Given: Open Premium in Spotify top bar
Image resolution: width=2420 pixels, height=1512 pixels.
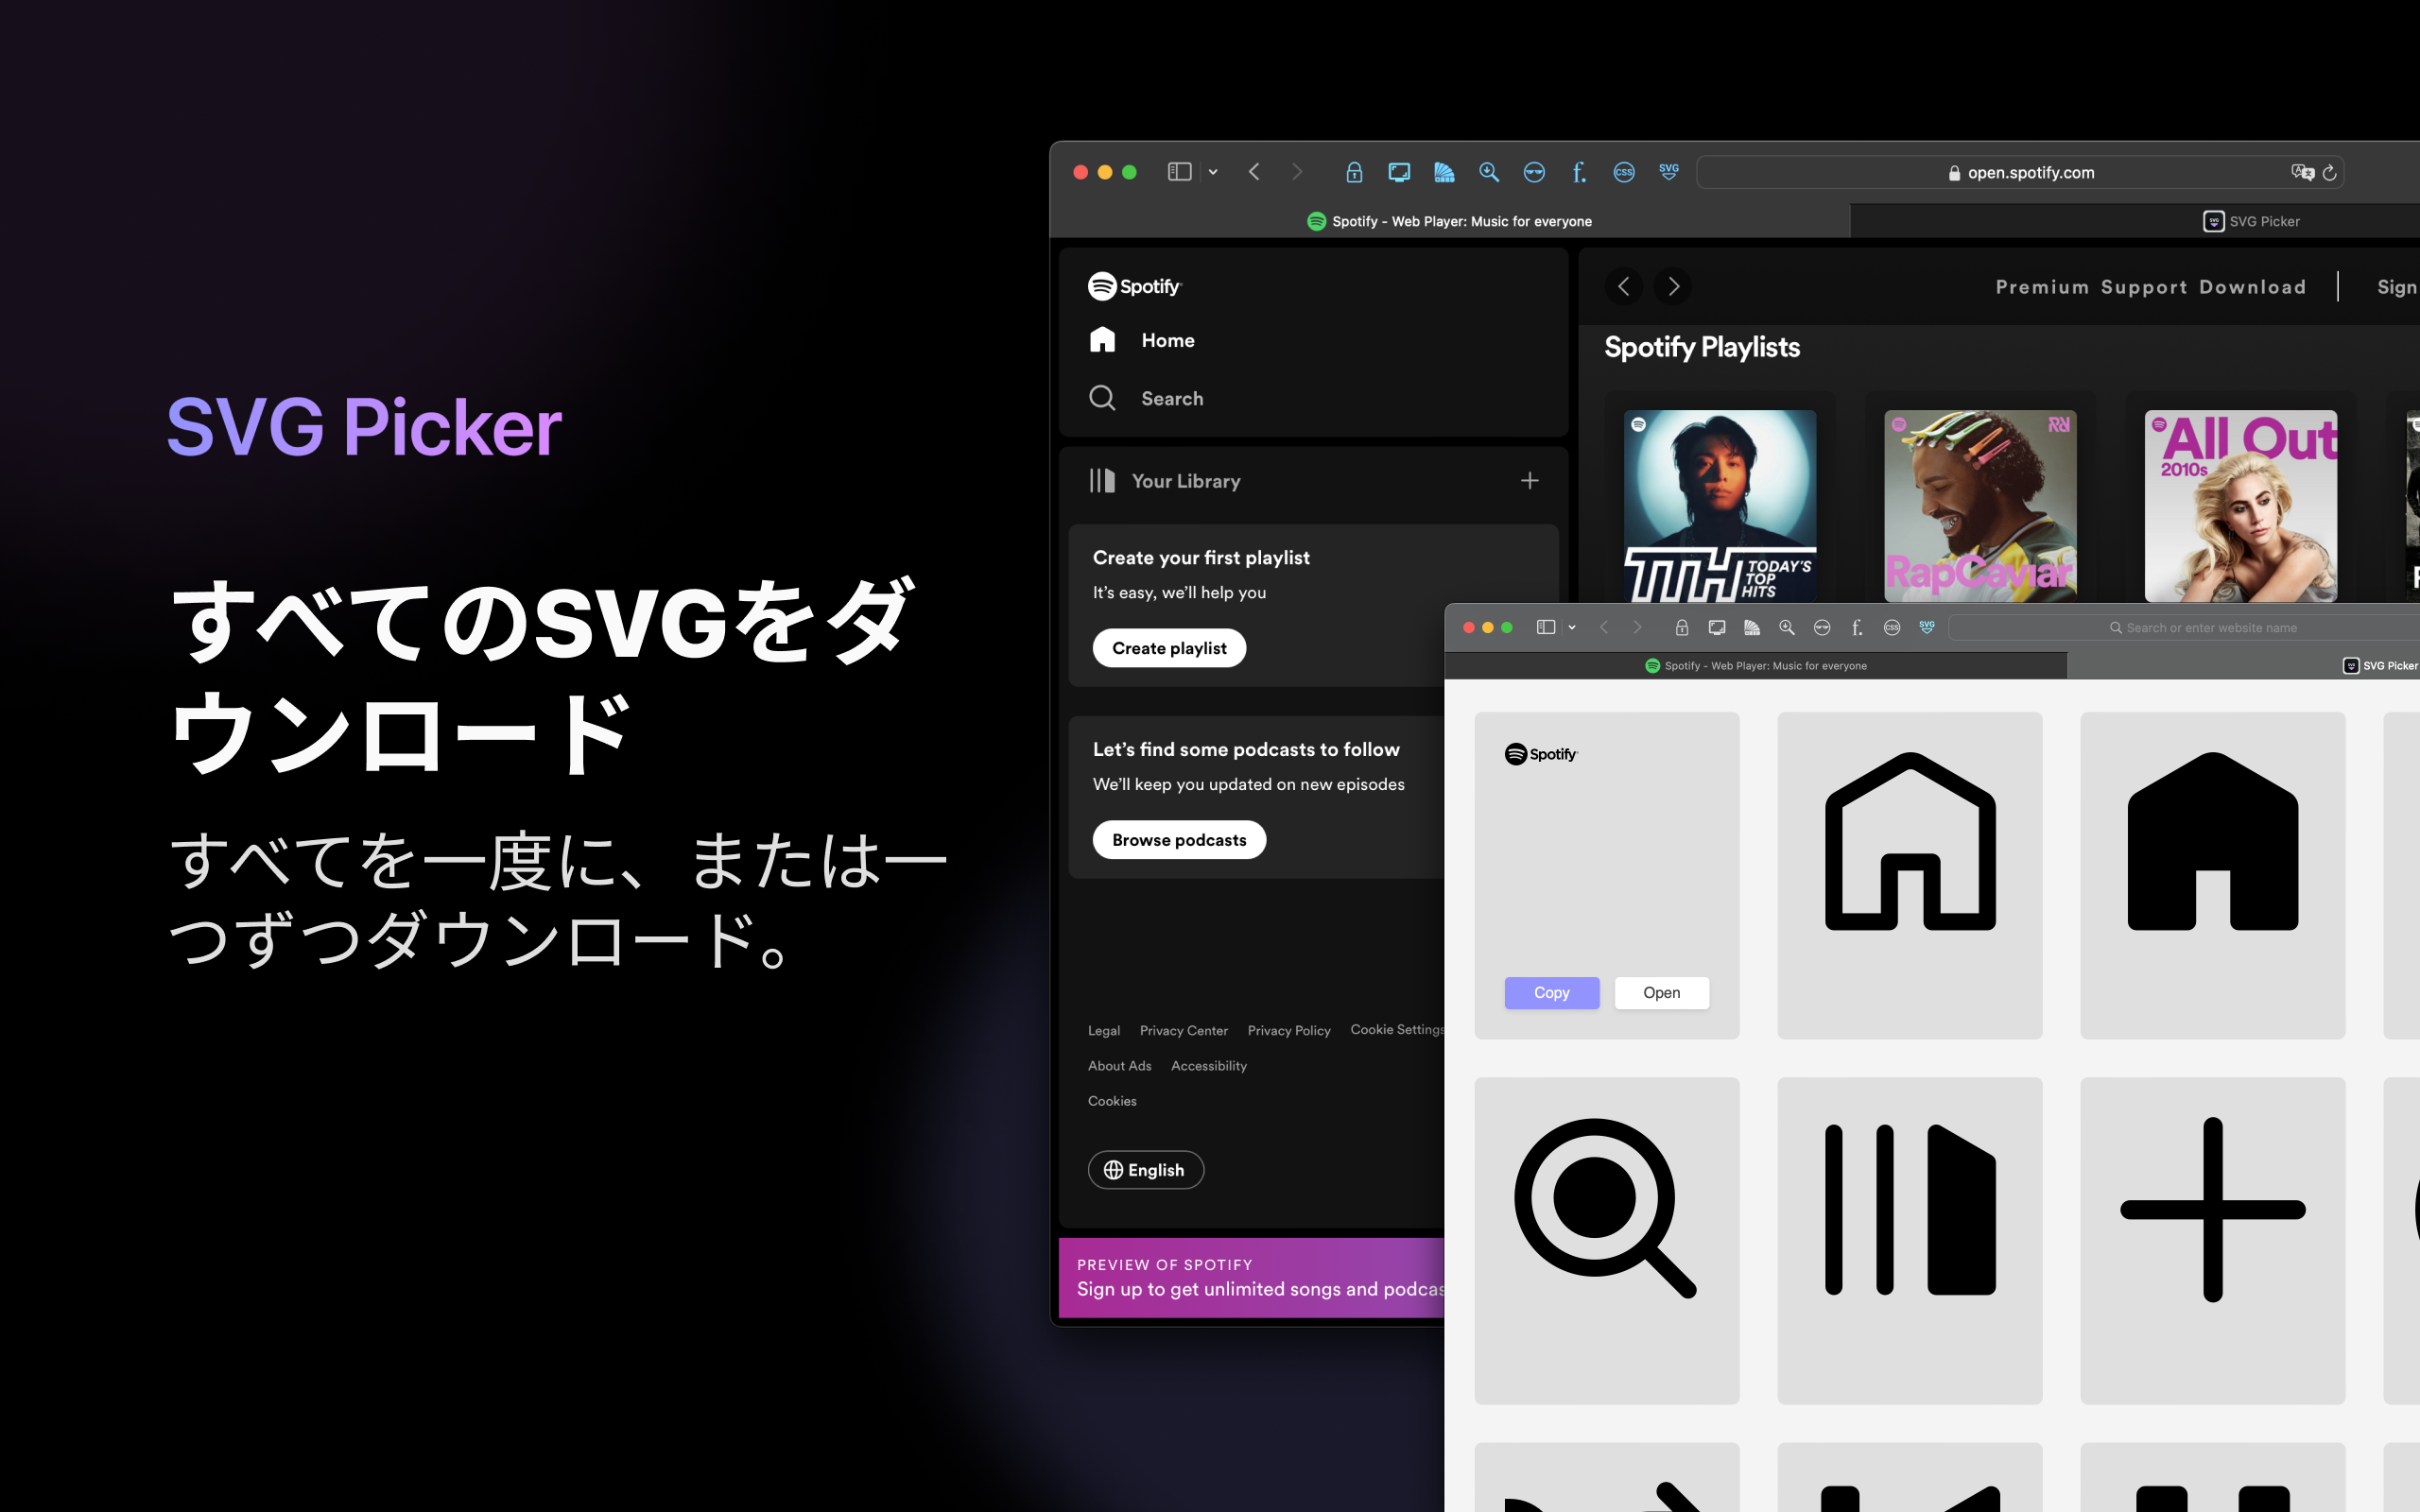Looking at the screenshot, I should (2042, 287).
